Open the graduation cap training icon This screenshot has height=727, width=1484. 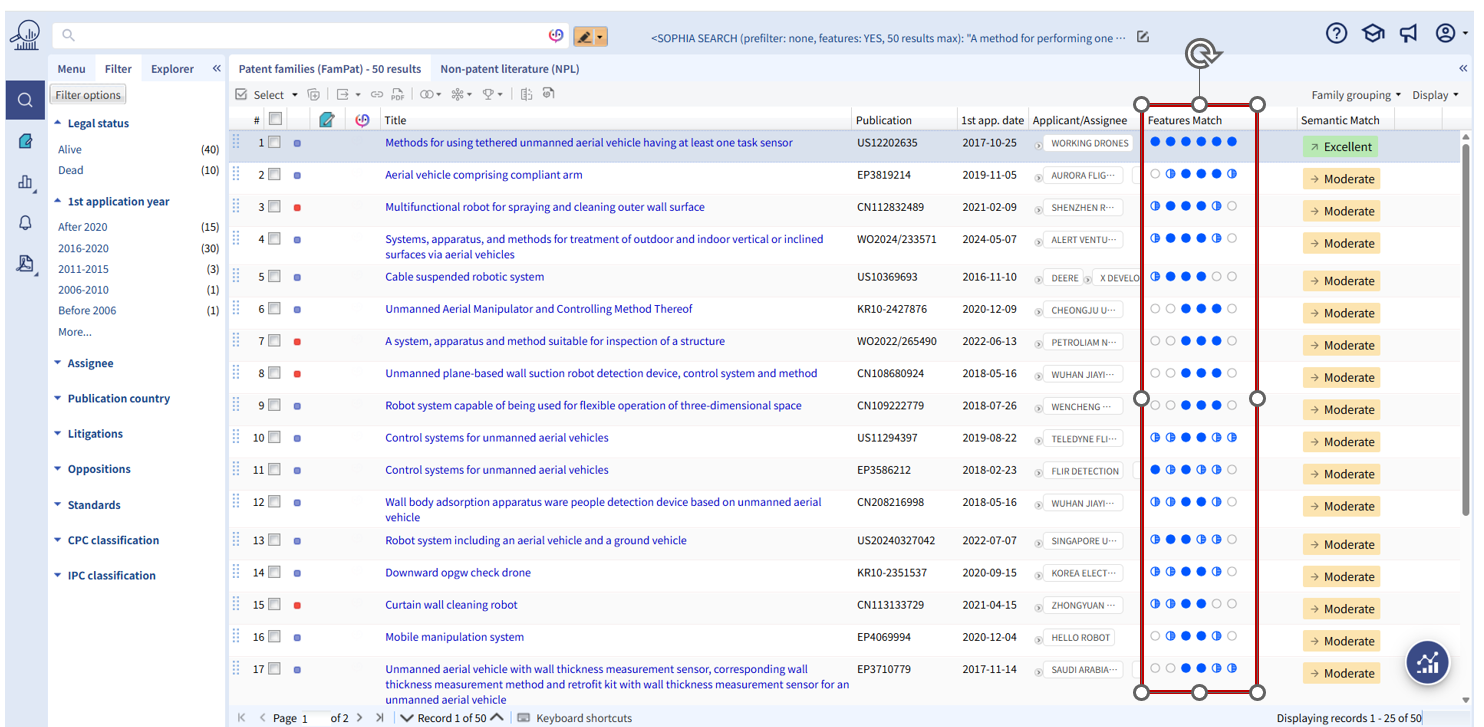pos(1373,33)
